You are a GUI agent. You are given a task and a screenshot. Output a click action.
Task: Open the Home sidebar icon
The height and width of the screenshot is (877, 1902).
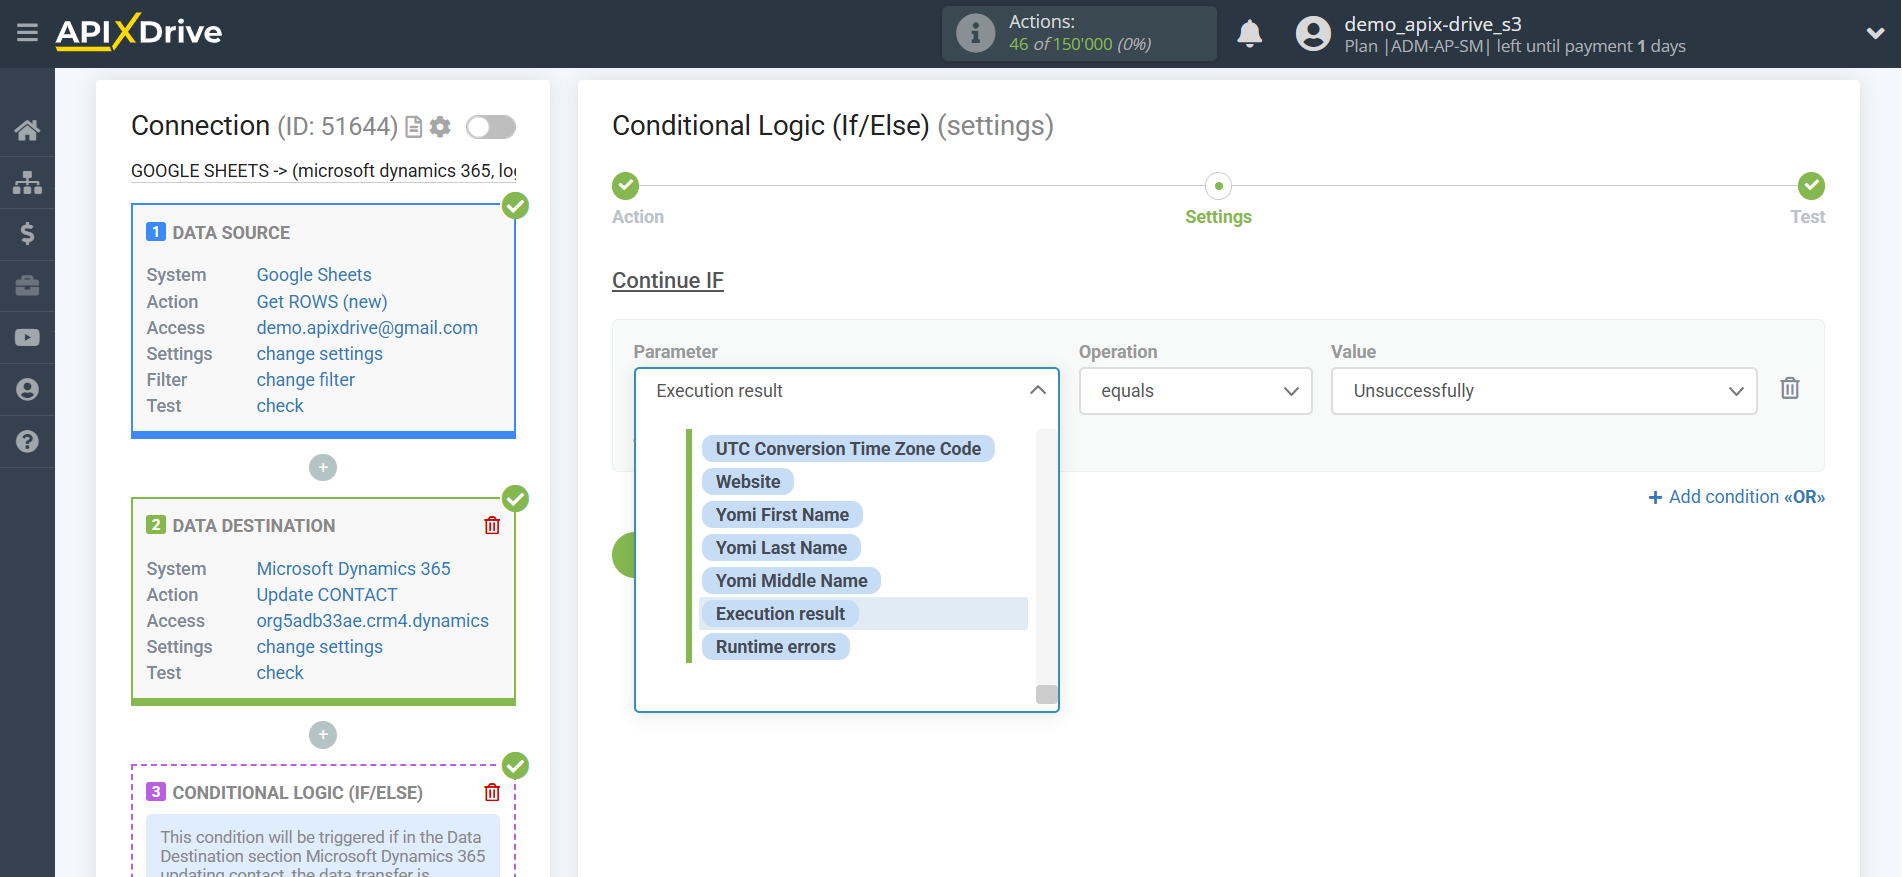[x=27, y=130]
